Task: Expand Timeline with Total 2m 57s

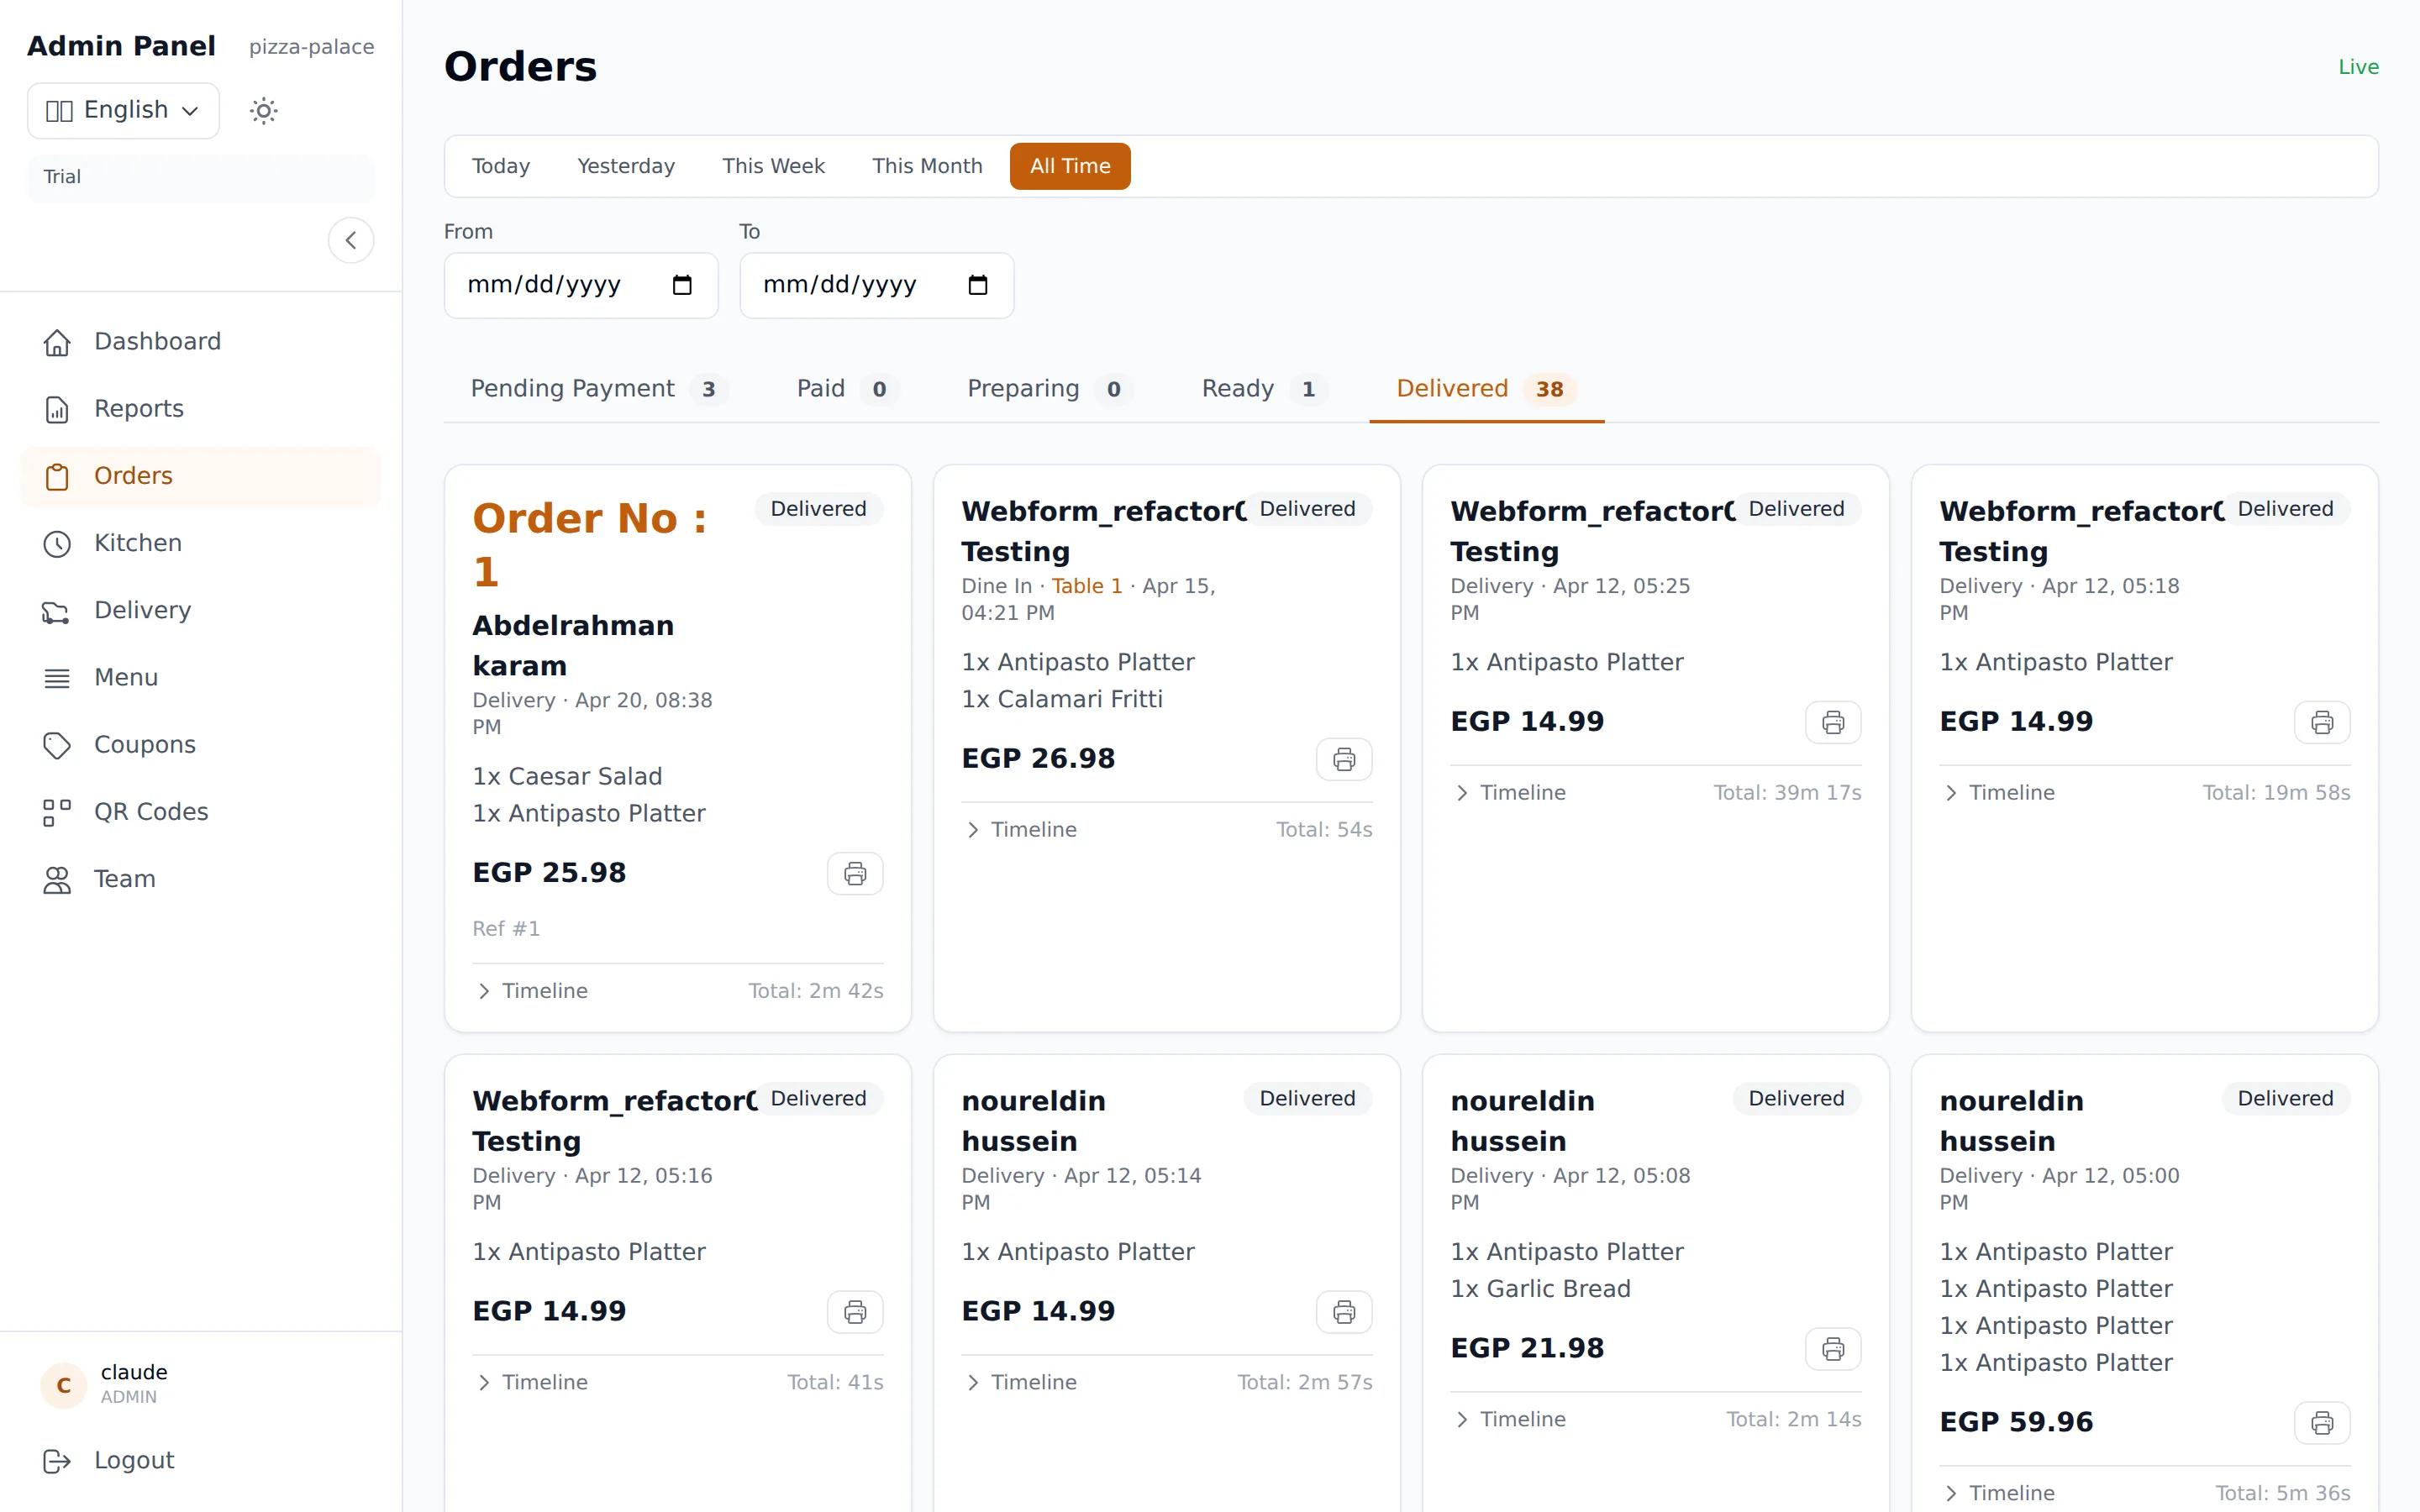Action: pos(1022,1383)
